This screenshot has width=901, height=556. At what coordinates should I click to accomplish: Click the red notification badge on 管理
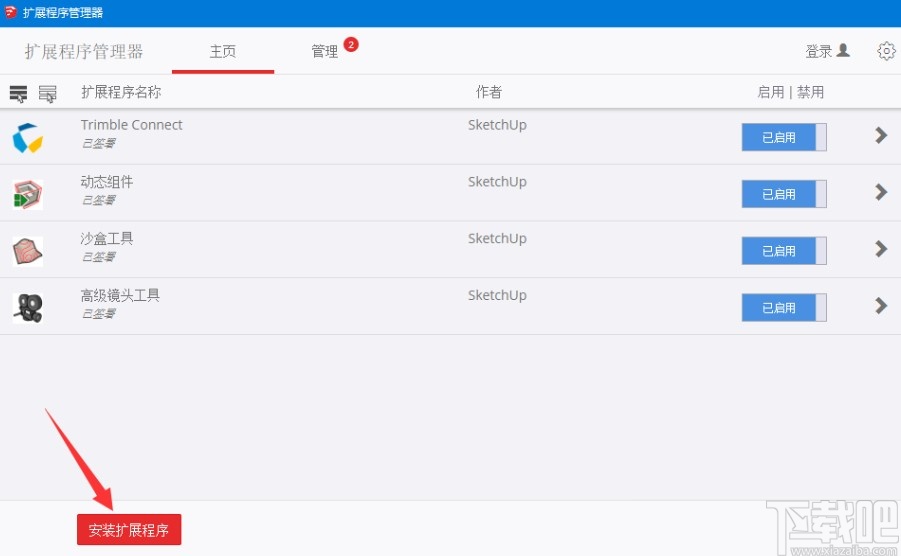pos(351,44)
